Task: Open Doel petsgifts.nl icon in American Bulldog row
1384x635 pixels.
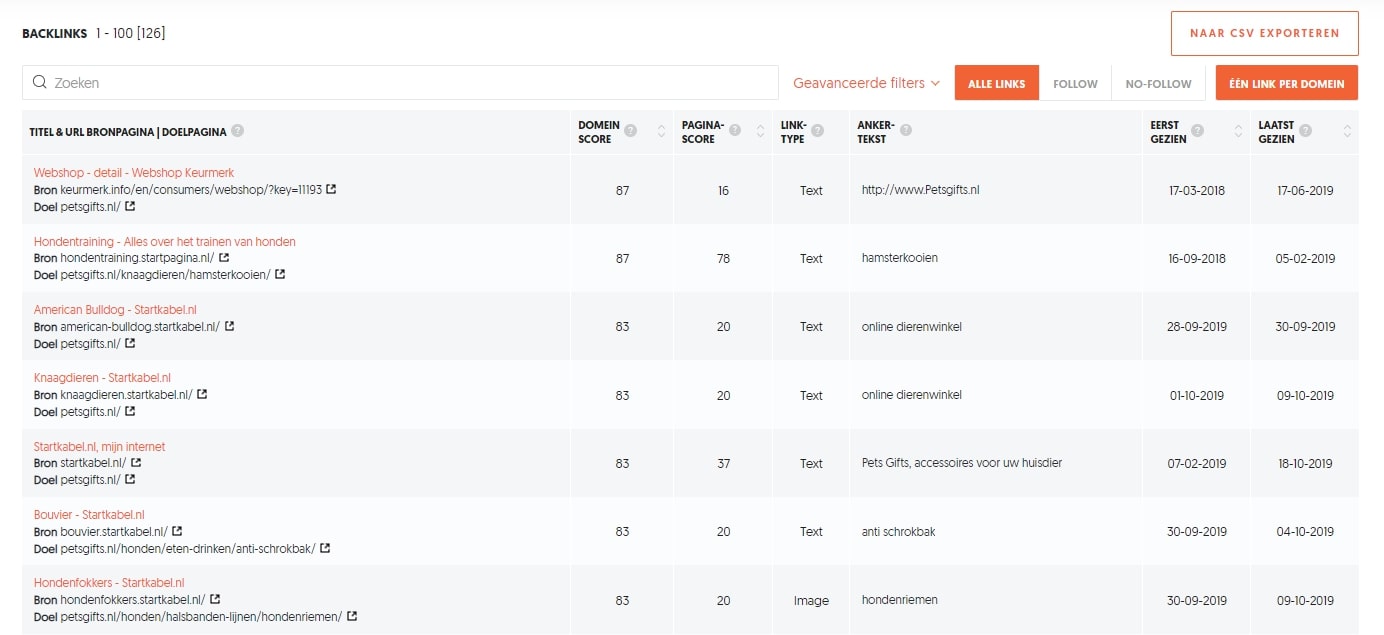Action: (130, 343)
